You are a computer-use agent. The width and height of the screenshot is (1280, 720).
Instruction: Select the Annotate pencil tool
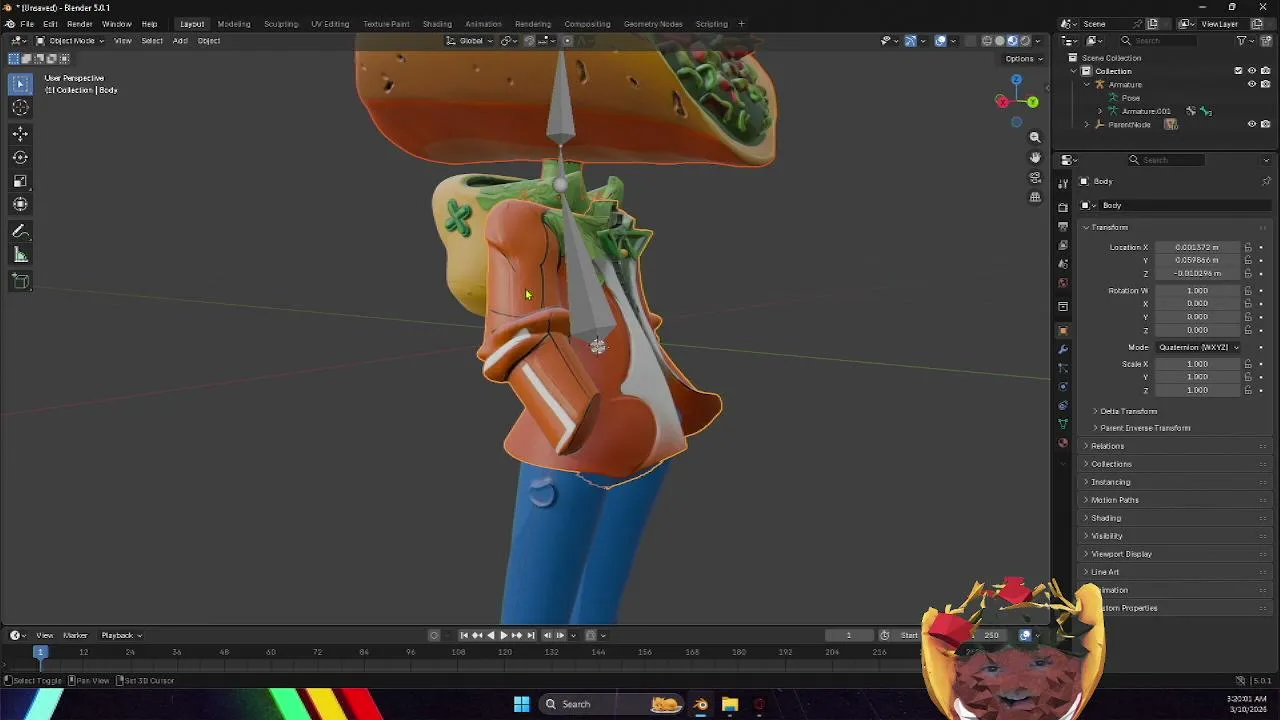point(20,232)
